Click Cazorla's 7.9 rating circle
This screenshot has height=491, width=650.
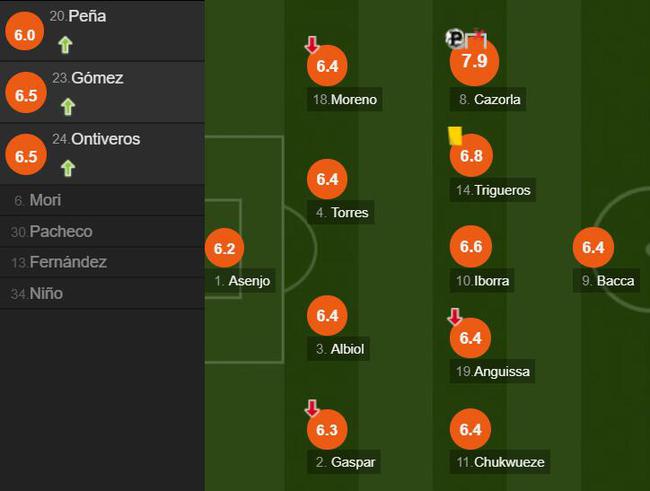[x=474, y=61]
